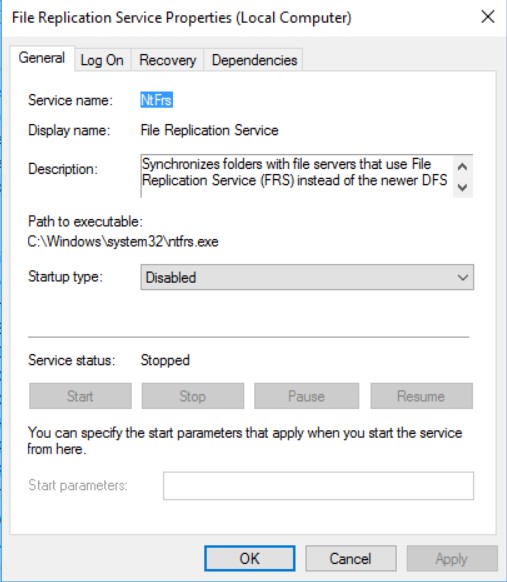
Task: Click the Apply button
Action: (452, 559)
